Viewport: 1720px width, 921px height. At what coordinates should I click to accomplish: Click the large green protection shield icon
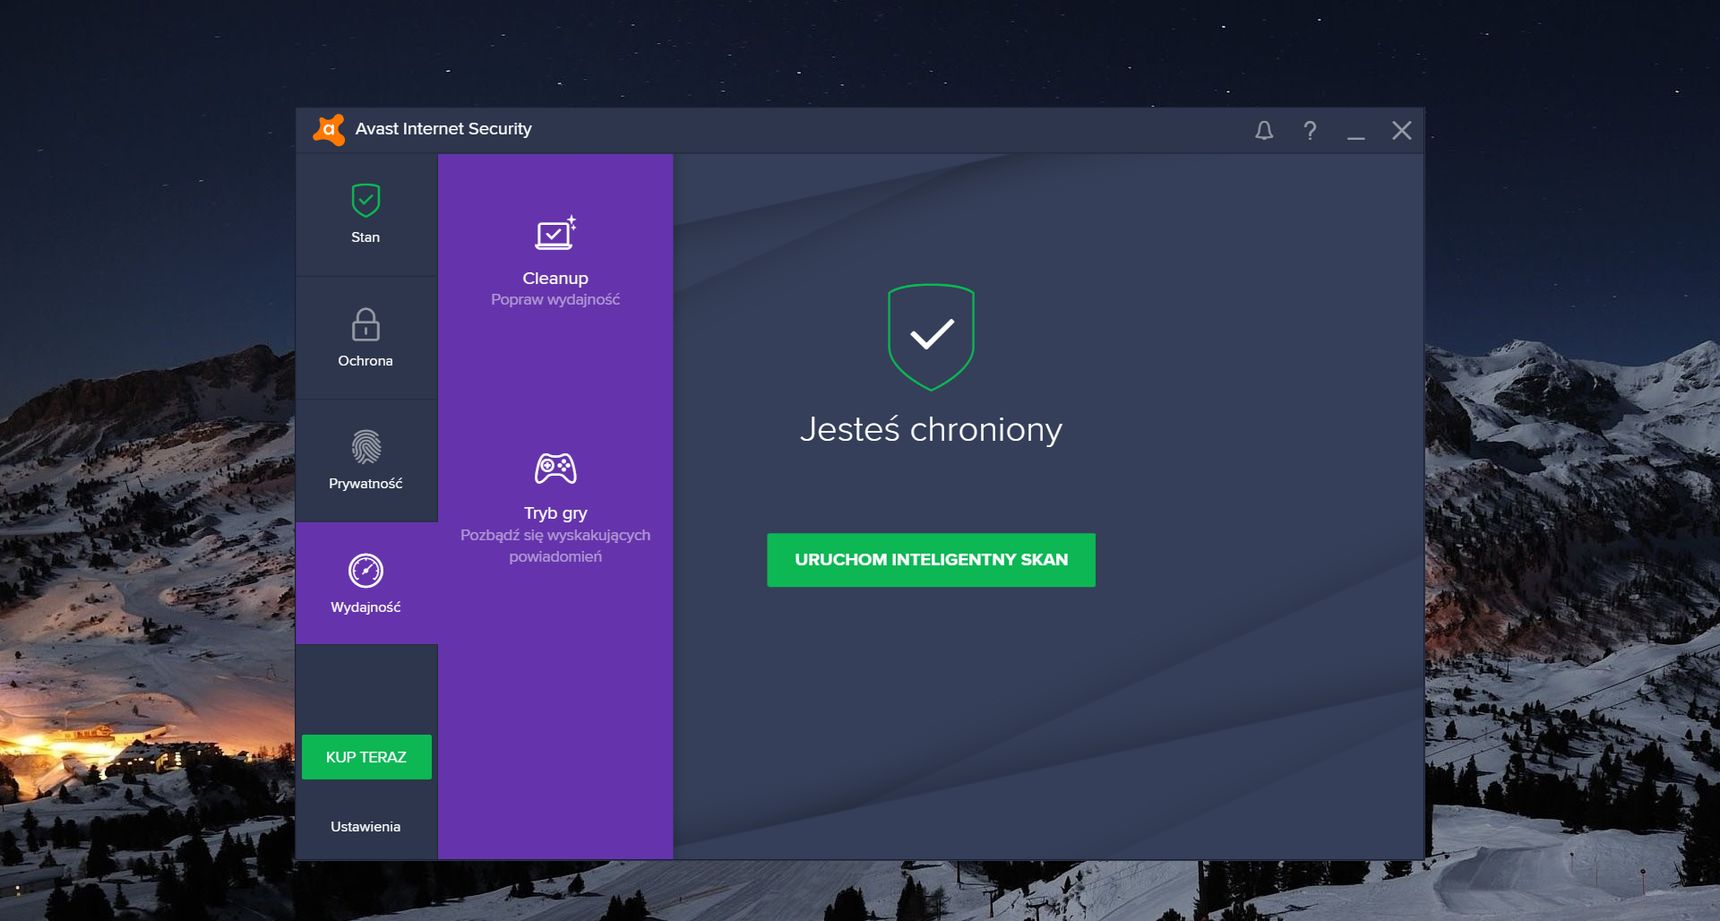[x=931, y=337]
